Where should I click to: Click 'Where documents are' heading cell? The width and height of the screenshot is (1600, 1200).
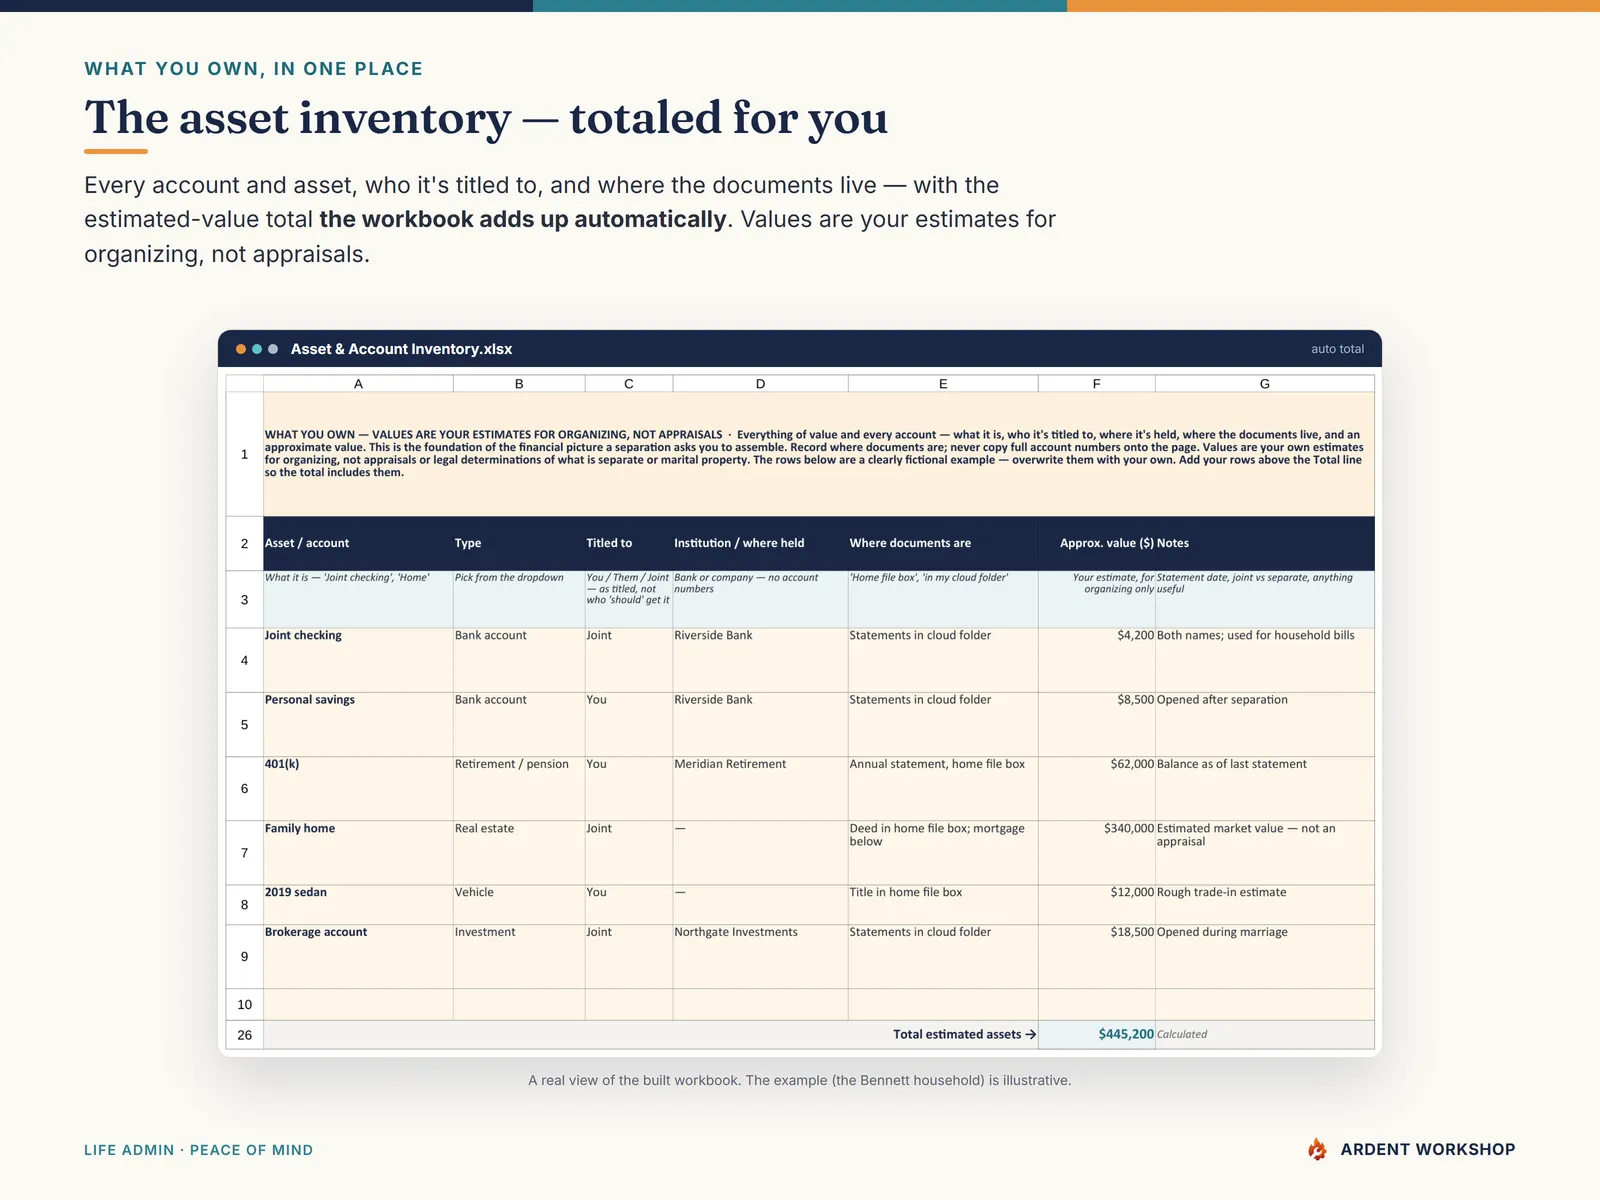tap(943, 544)
